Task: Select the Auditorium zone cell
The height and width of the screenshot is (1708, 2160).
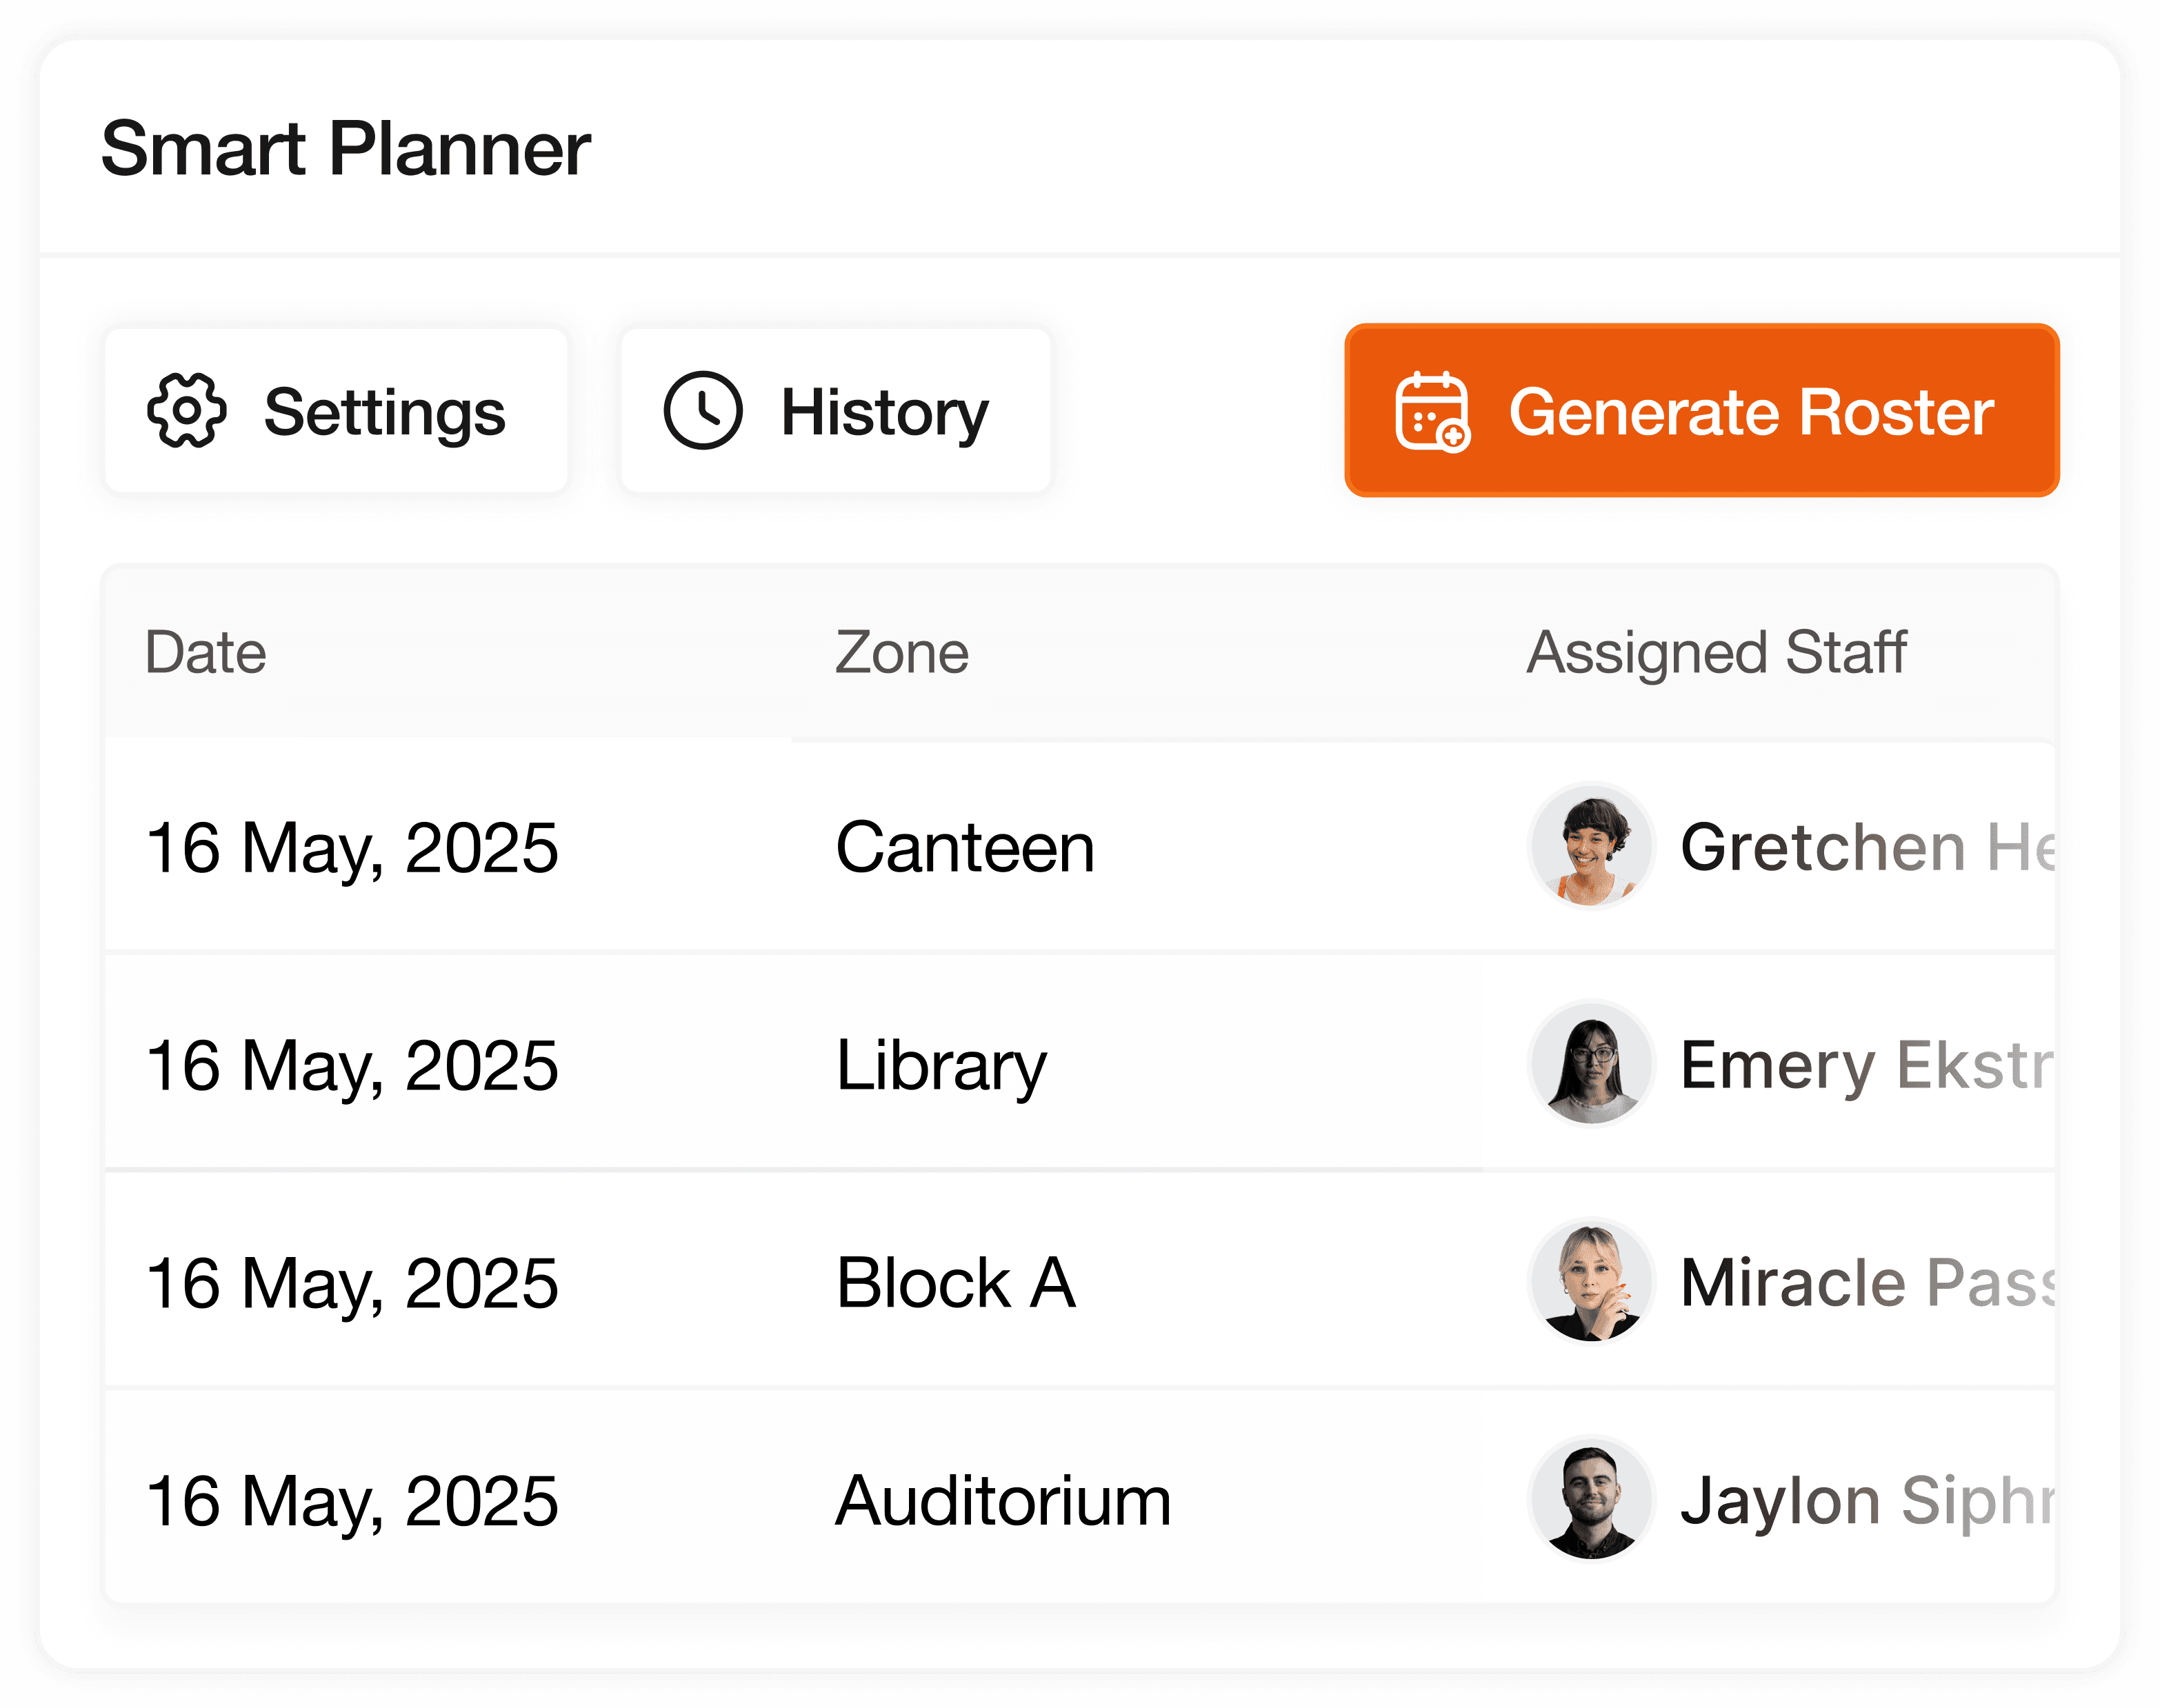Action: pos(1003,1502)
